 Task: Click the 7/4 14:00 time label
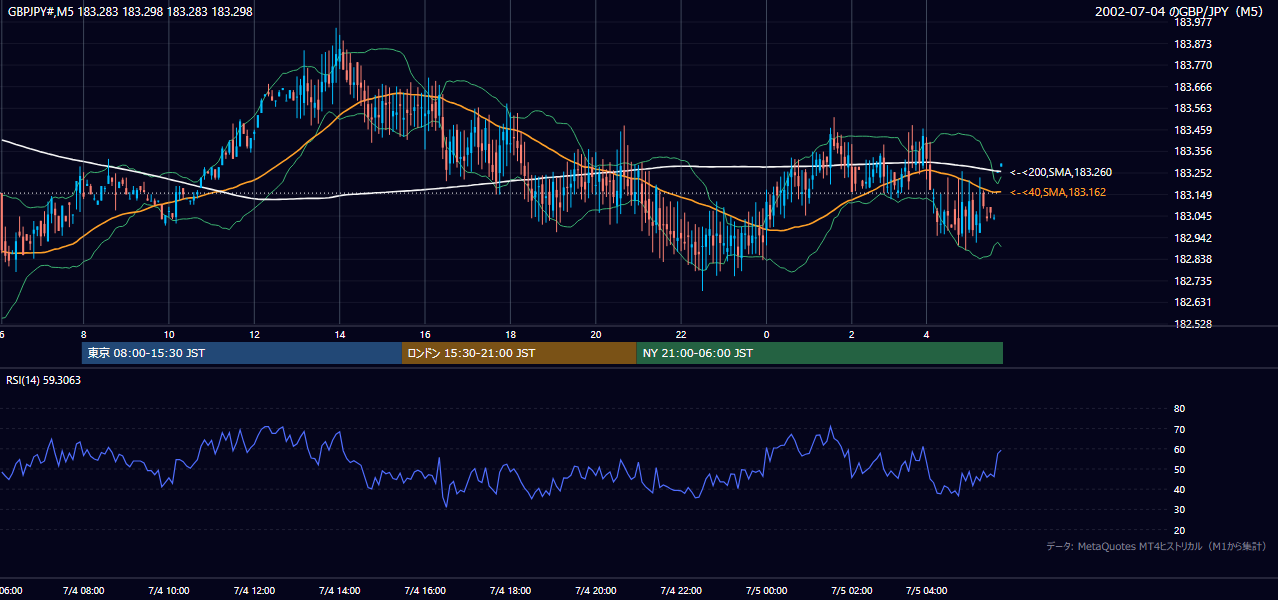coord(340,591)
